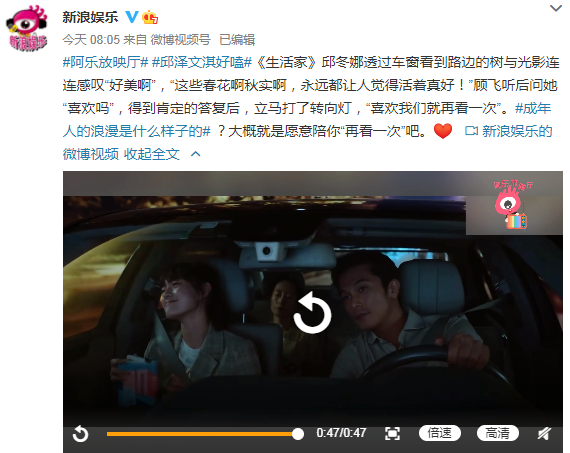Click the caret arrow beside 收起全文
The height and width of the screenshot is (453, 570).
click(x=196, y=154)
